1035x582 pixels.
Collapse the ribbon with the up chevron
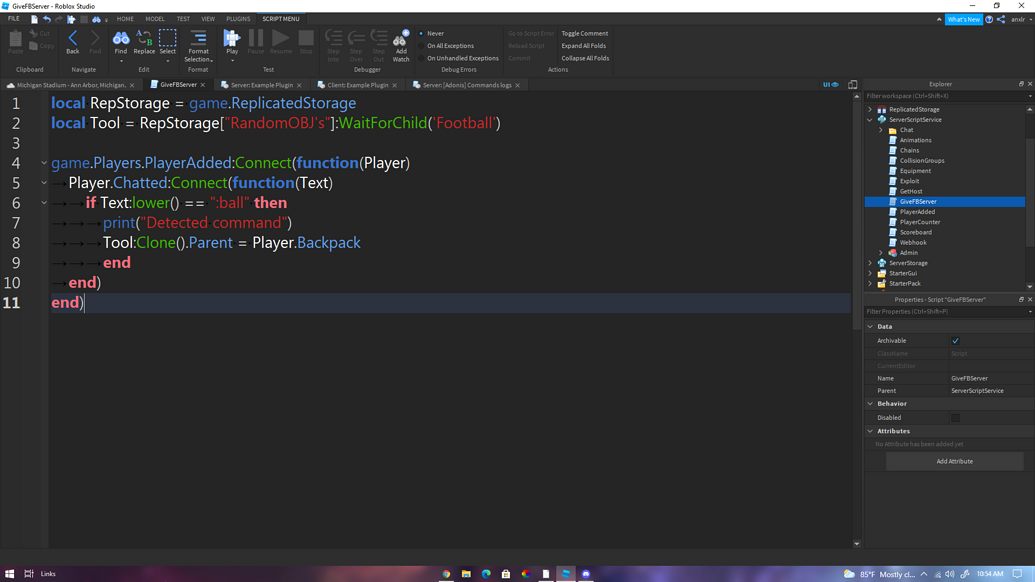(x=939, y=19)
